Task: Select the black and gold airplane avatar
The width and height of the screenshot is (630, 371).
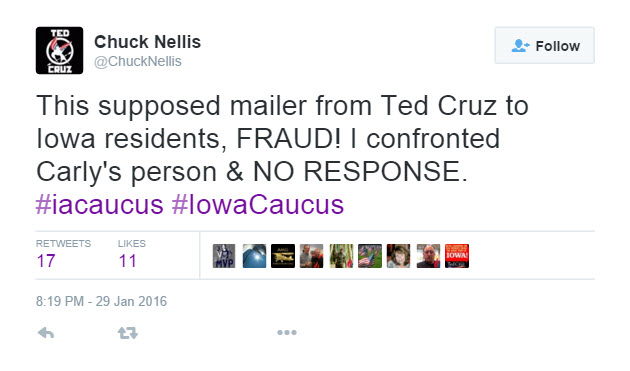Action: (x=283, y=256)
